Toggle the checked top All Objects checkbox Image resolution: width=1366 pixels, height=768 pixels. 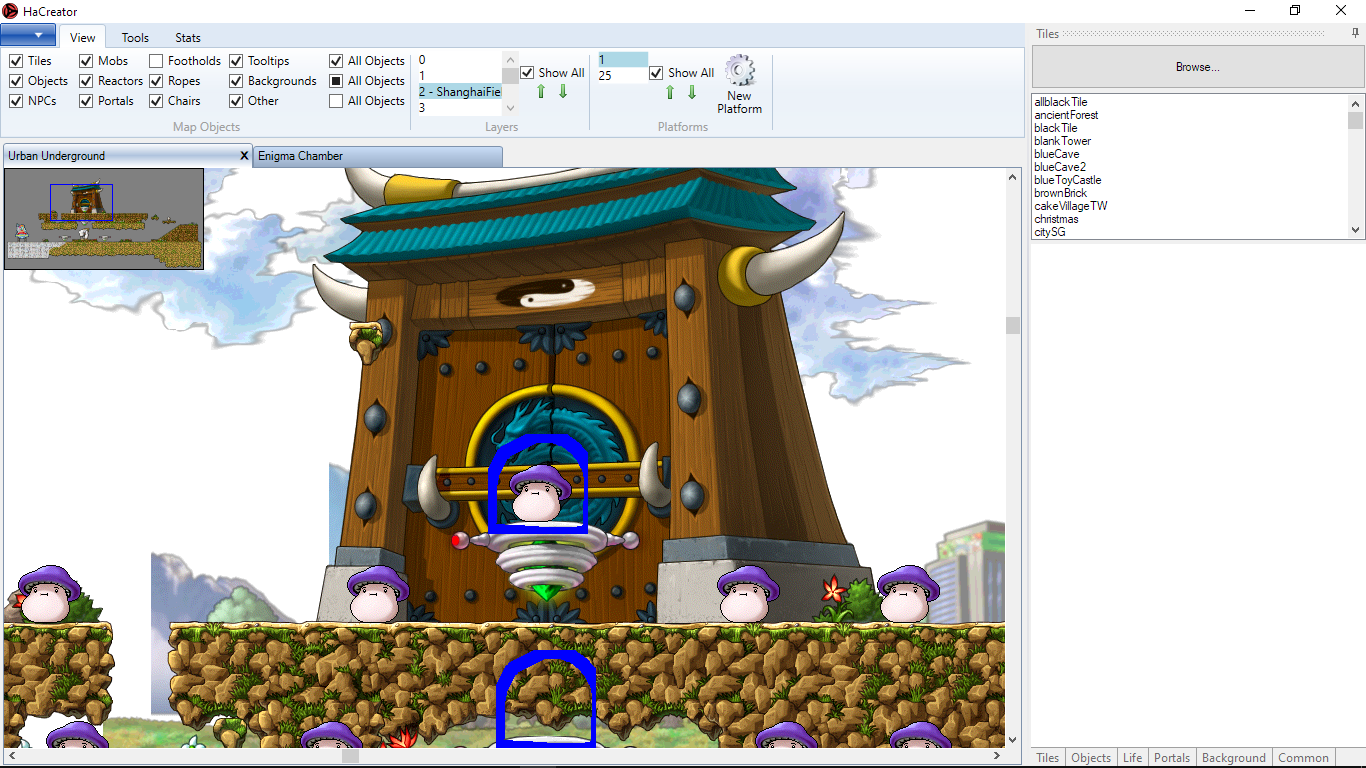[336, 61]
